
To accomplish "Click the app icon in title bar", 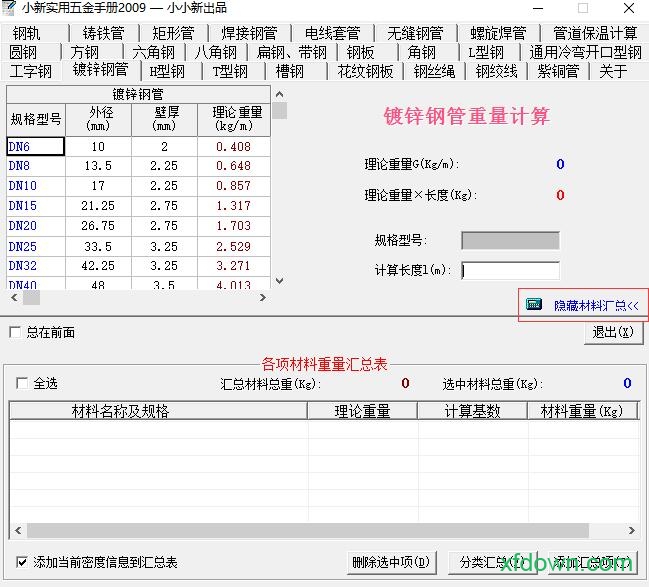I will 11,8.
